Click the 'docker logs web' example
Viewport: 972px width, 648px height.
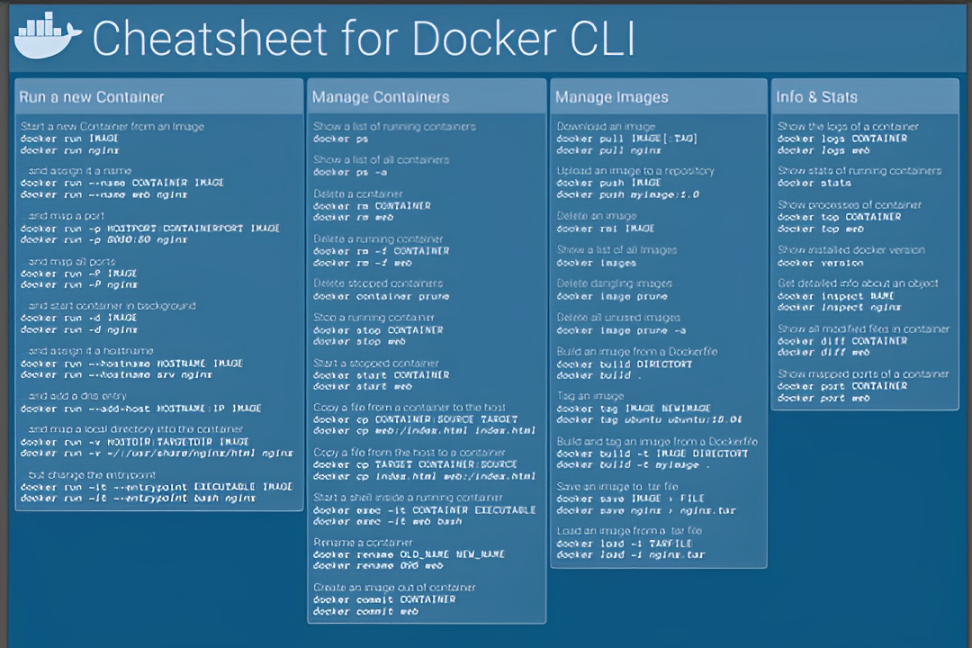pos(823,150)
